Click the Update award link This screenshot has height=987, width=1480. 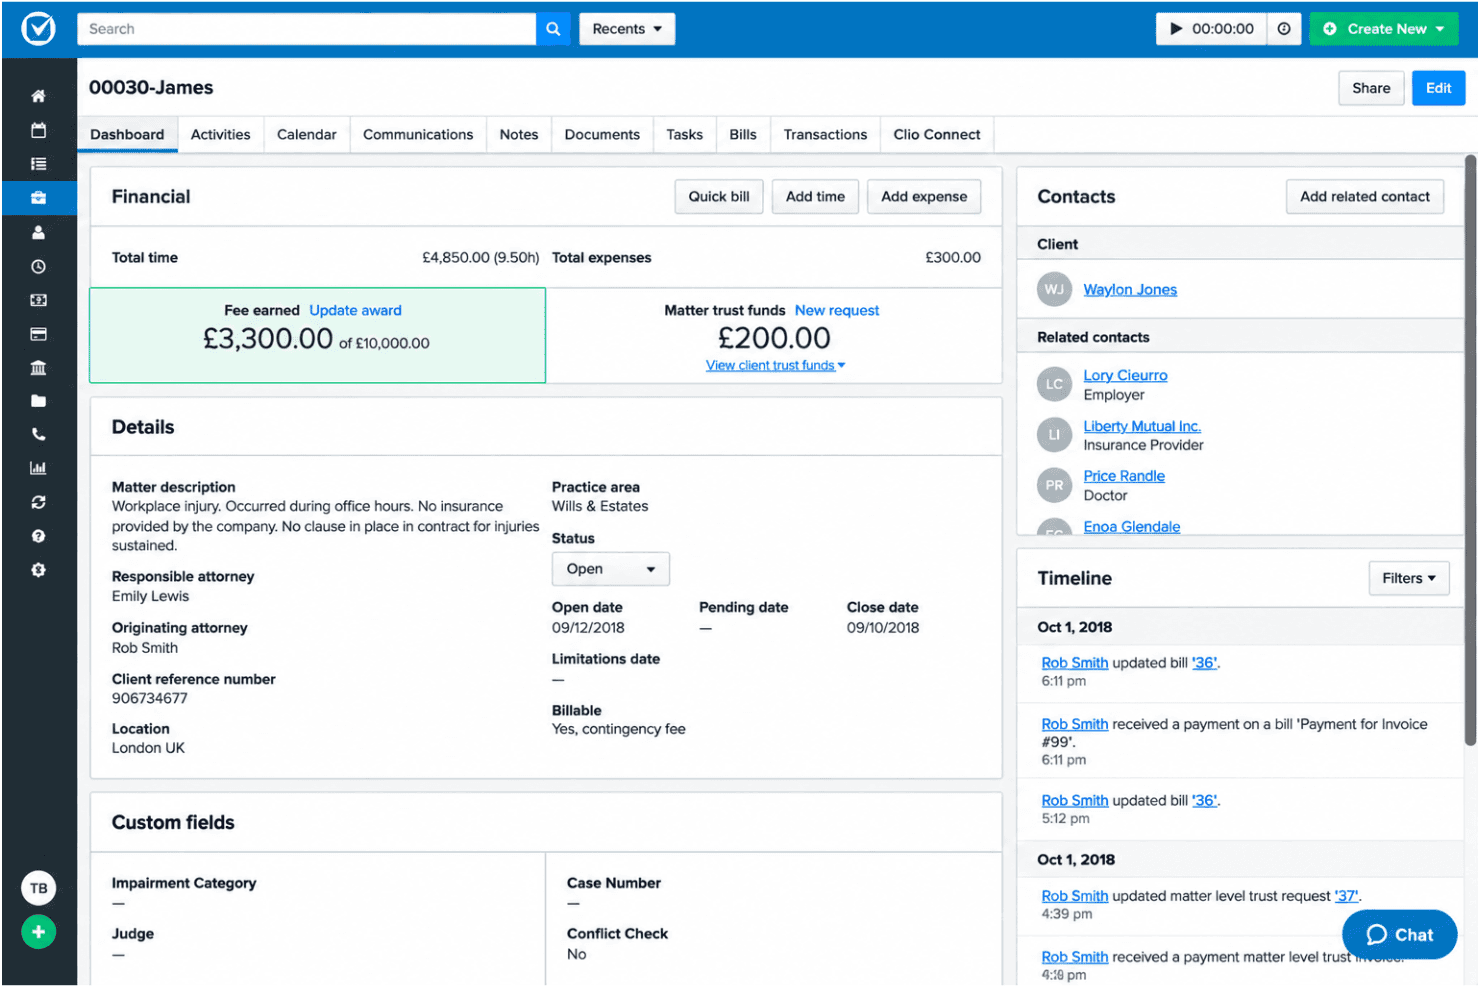click(355, 311)
